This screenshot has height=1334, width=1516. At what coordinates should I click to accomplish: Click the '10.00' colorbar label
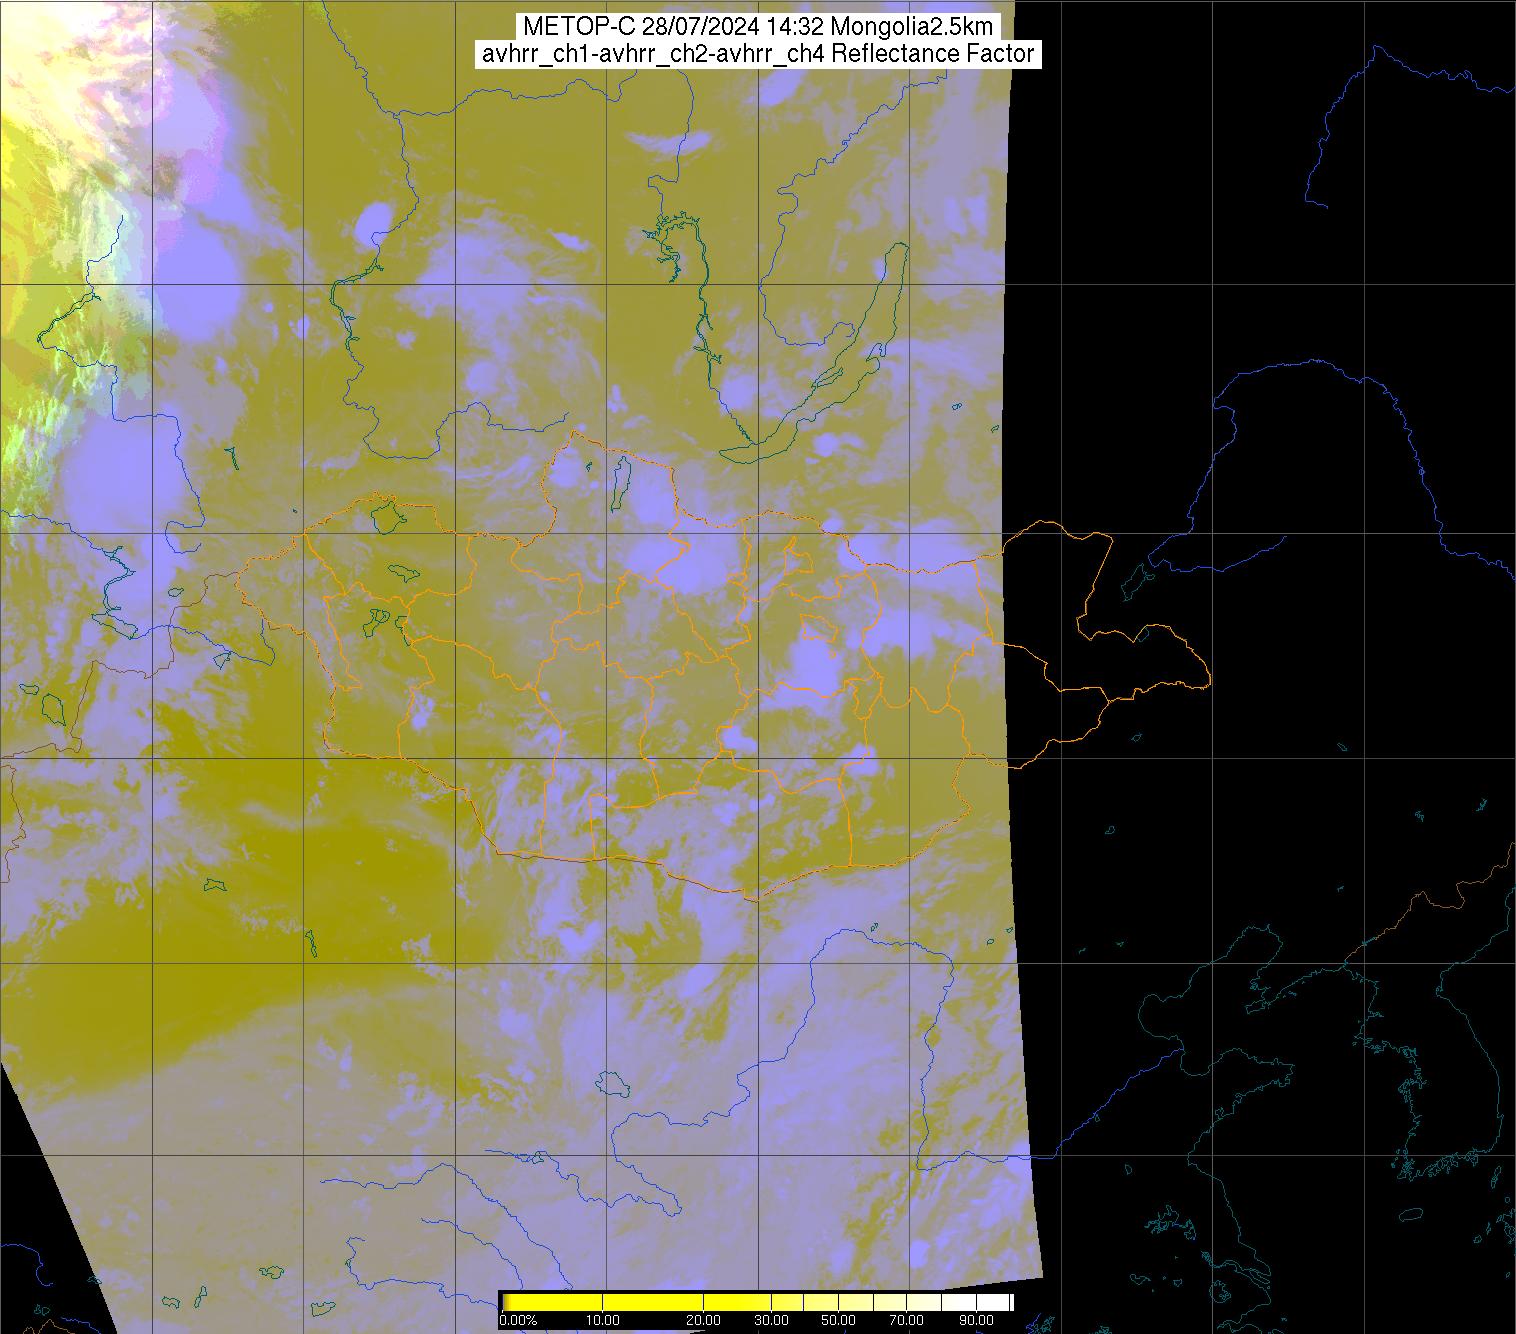click(x=604, y=1321)
